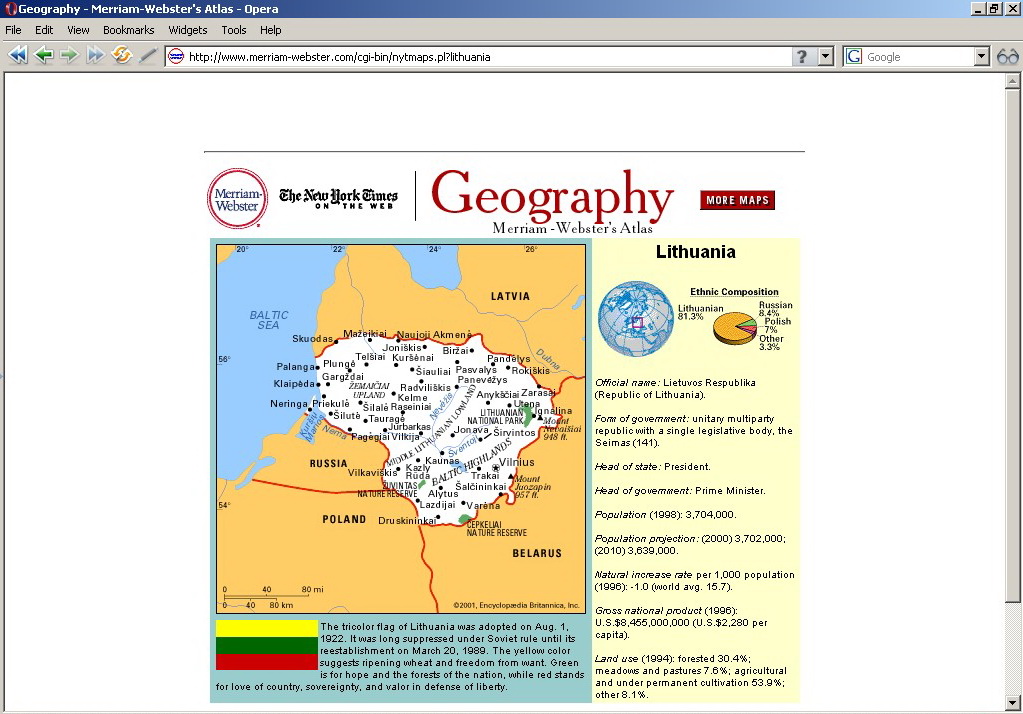Open the Widgets menu
The width and height of the screenshot is (1023, 714).
188,30
